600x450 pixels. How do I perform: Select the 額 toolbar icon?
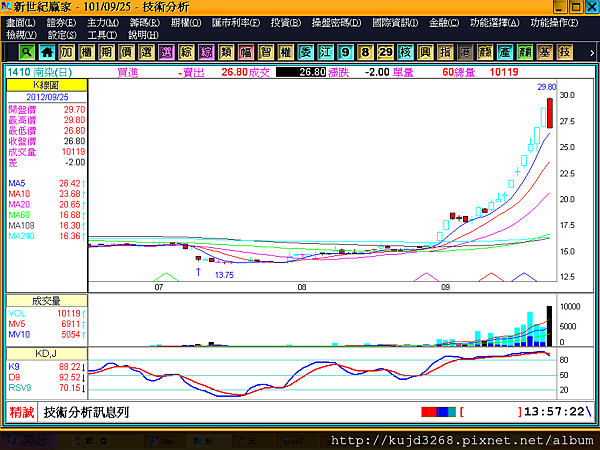[485, 52]
